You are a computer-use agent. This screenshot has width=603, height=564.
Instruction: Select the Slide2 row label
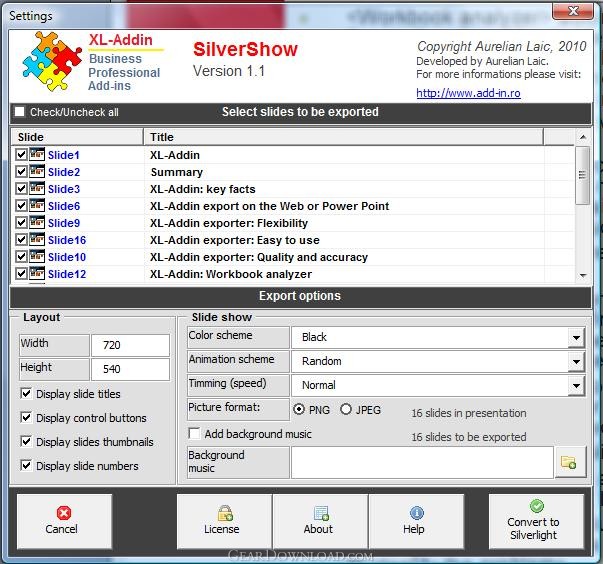coord(64,172)
